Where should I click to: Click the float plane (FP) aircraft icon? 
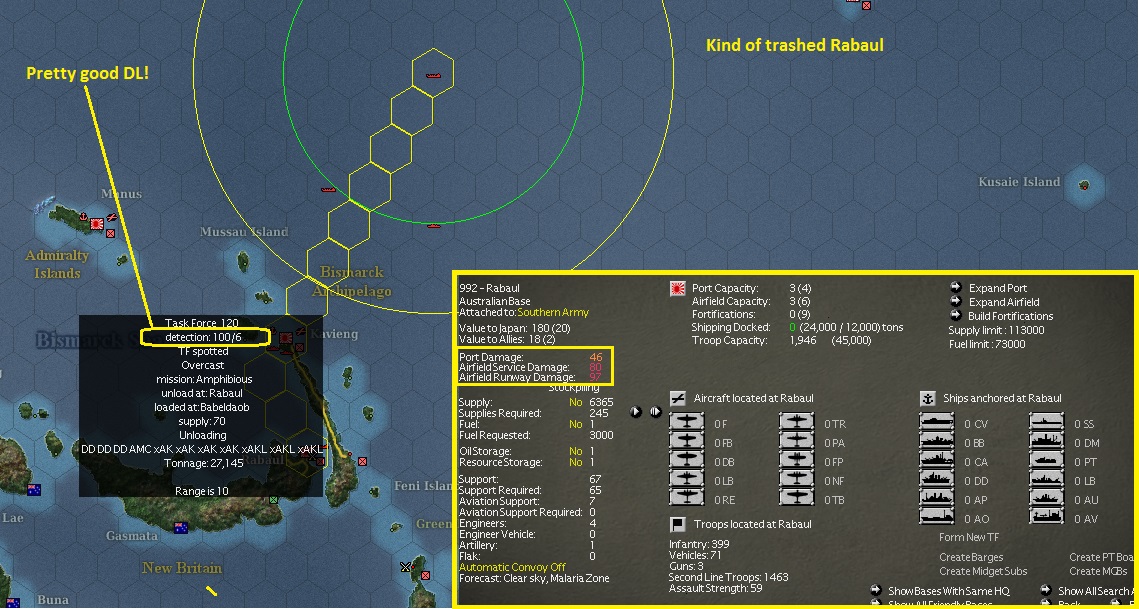[798, 461]
